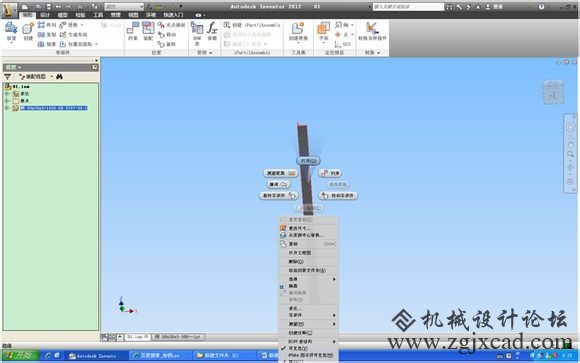Open the color style dropdown in the quick access toolbar
The image size is (580, 363).
tap(124, 7)
